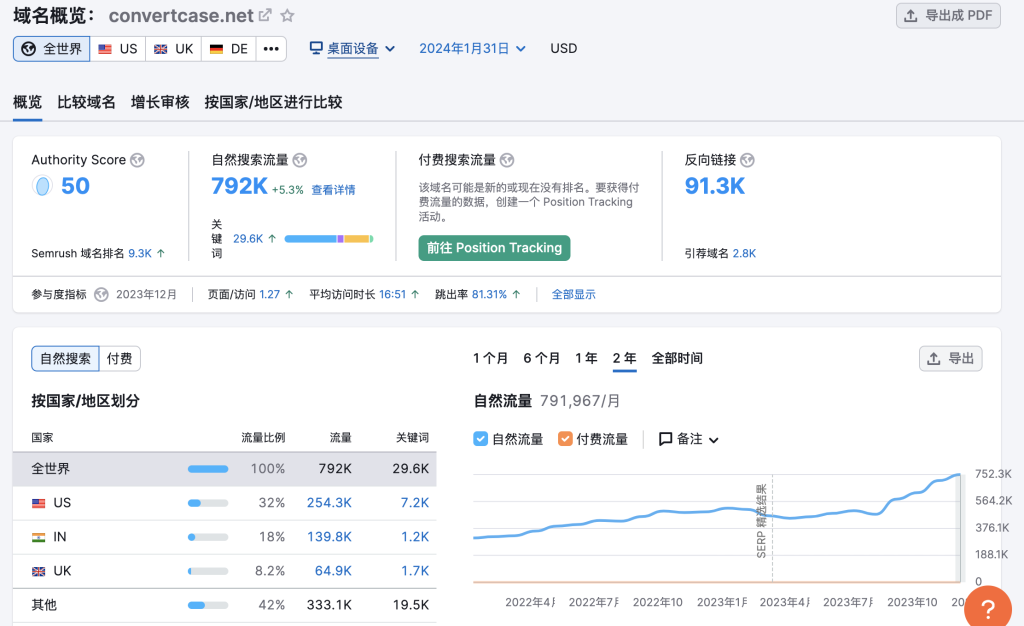This screenshot has width=1024, height=626.
Task: Click the UK flag in region selector
Action: (161, 49)
